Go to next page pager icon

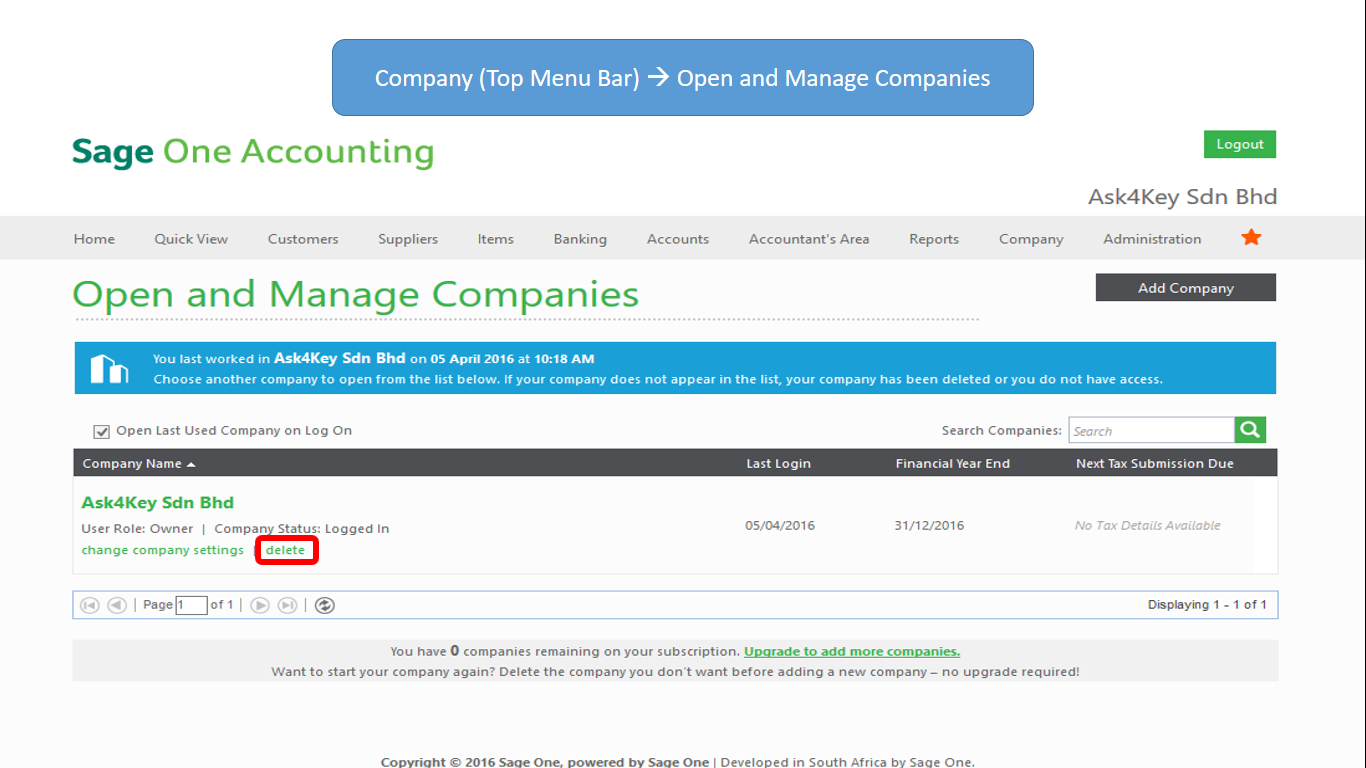260,605
